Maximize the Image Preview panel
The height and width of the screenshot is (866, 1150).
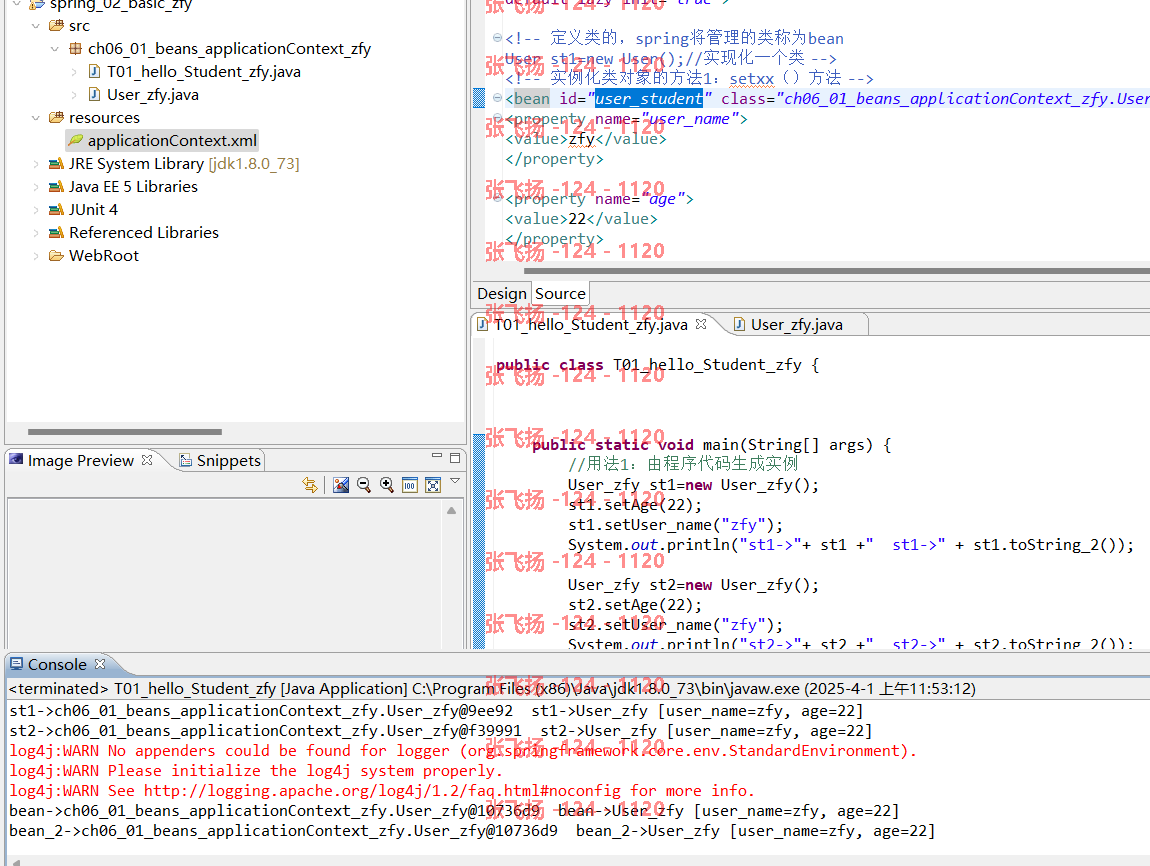point(455,458)
